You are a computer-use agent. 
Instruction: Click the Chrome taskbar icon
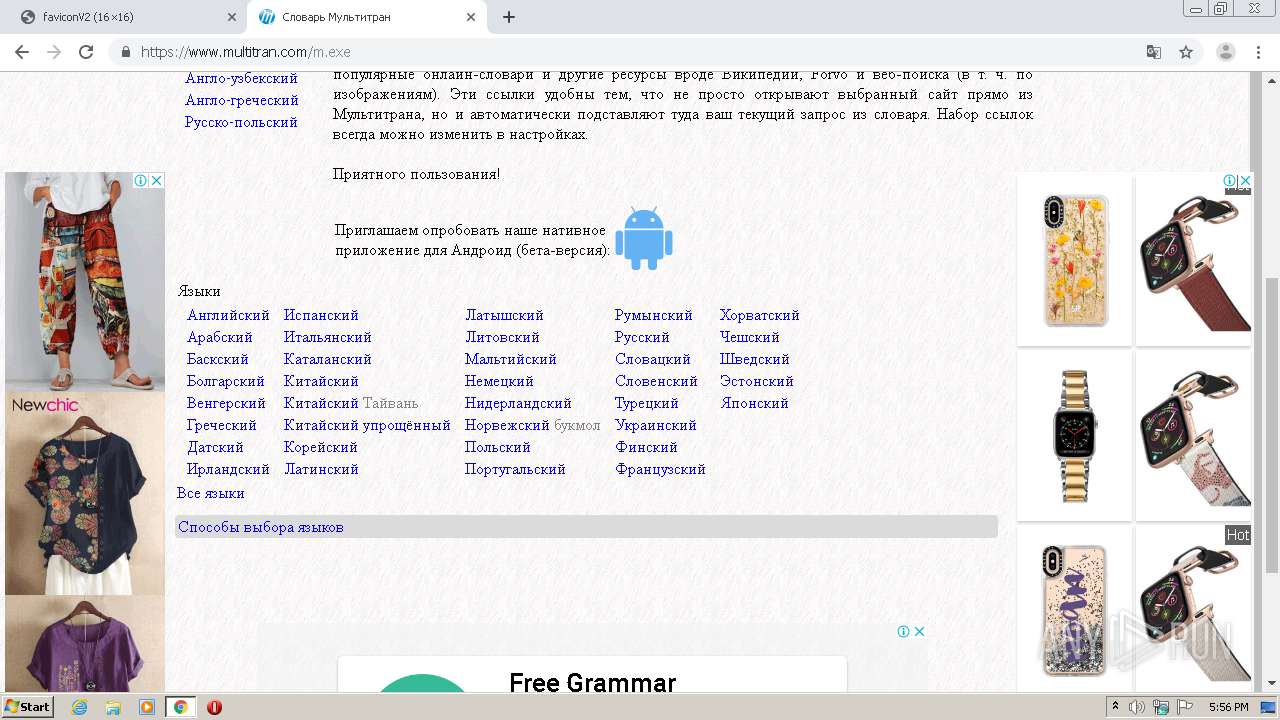pos(180,707)
